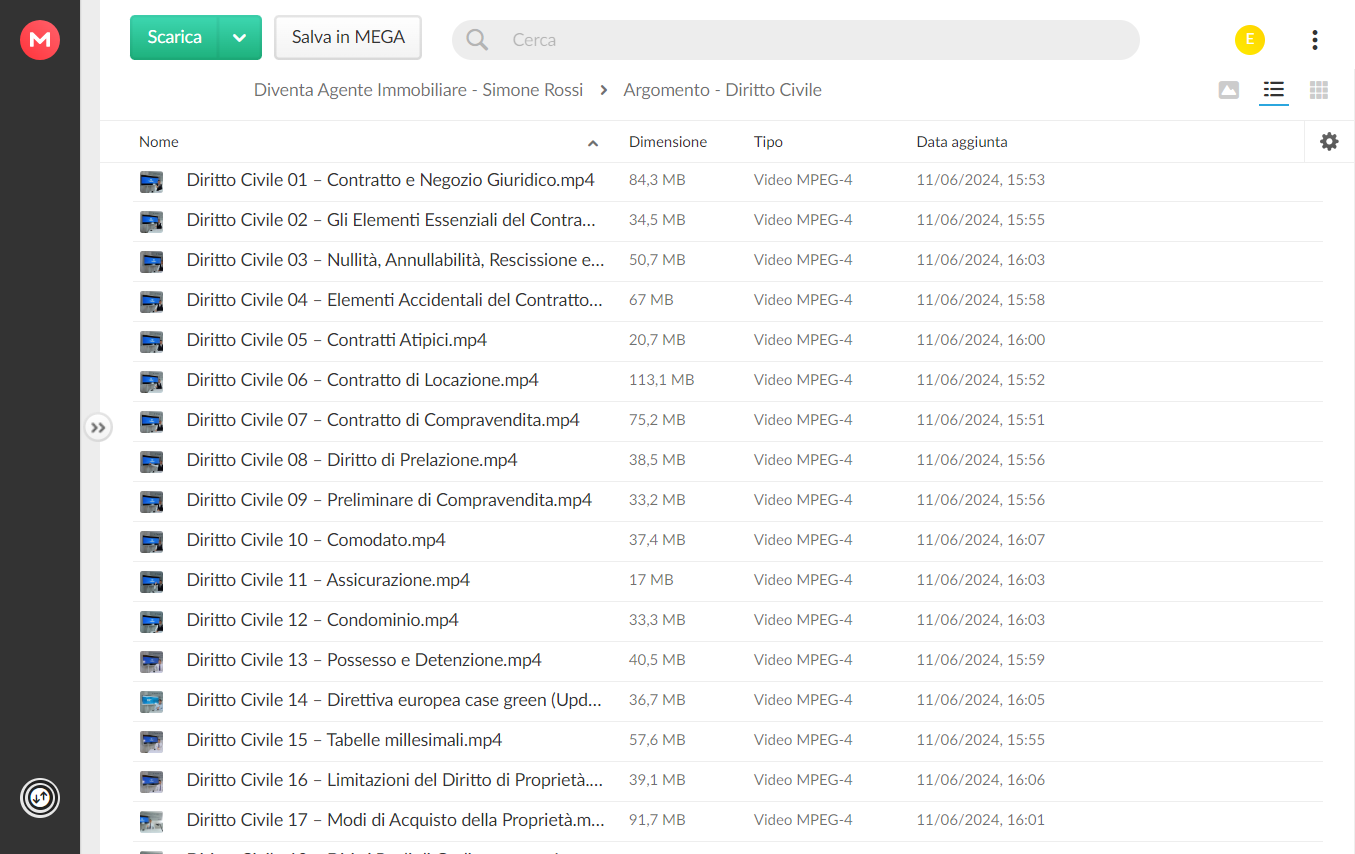1355x854 pixels.
Task: Switch to thumbnail grid view
Action: (1319, 90)
